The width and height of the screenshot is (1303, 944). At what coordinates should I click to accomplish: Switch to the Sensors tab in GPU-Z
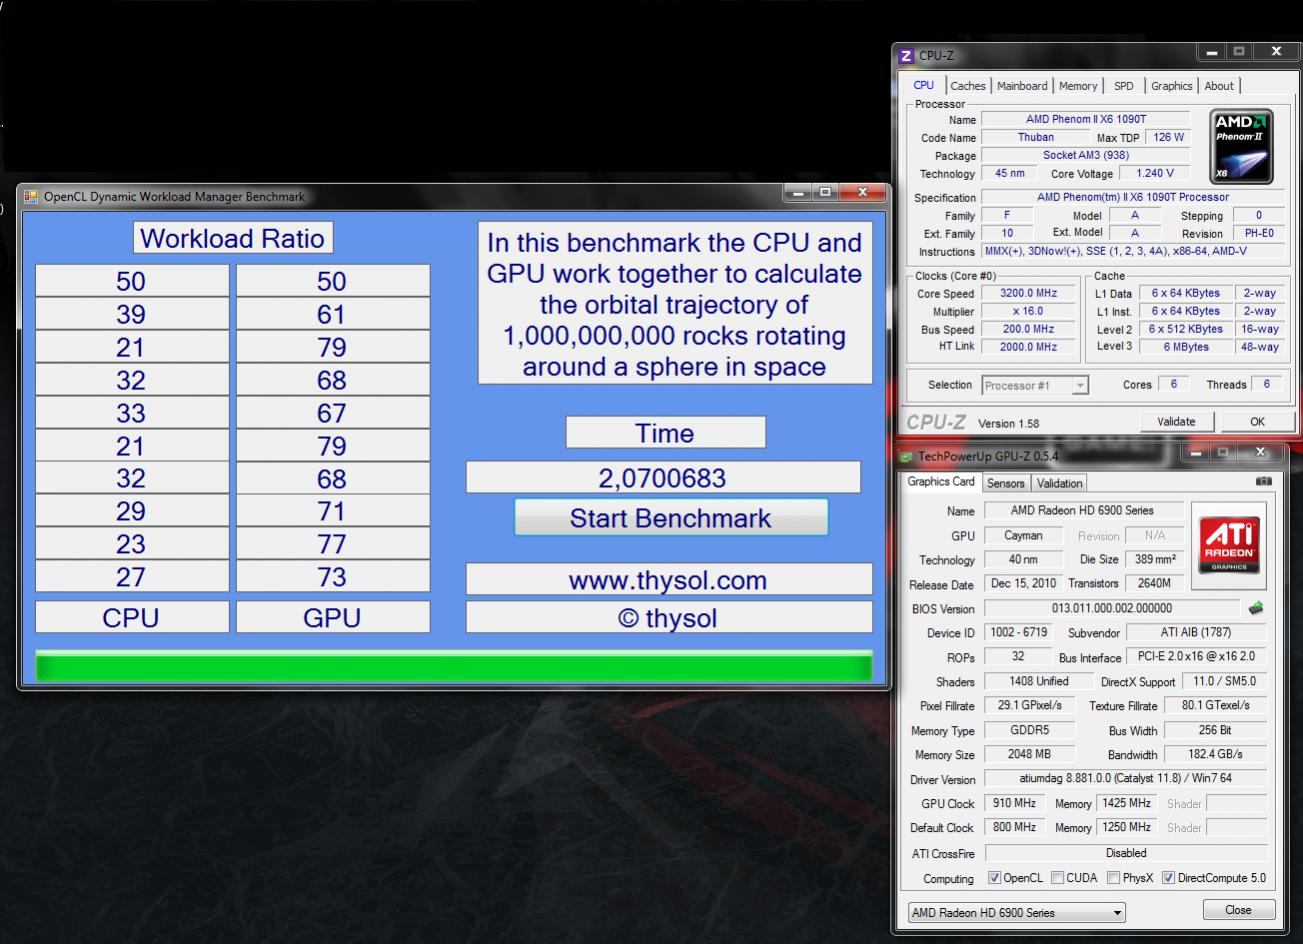1005,484
